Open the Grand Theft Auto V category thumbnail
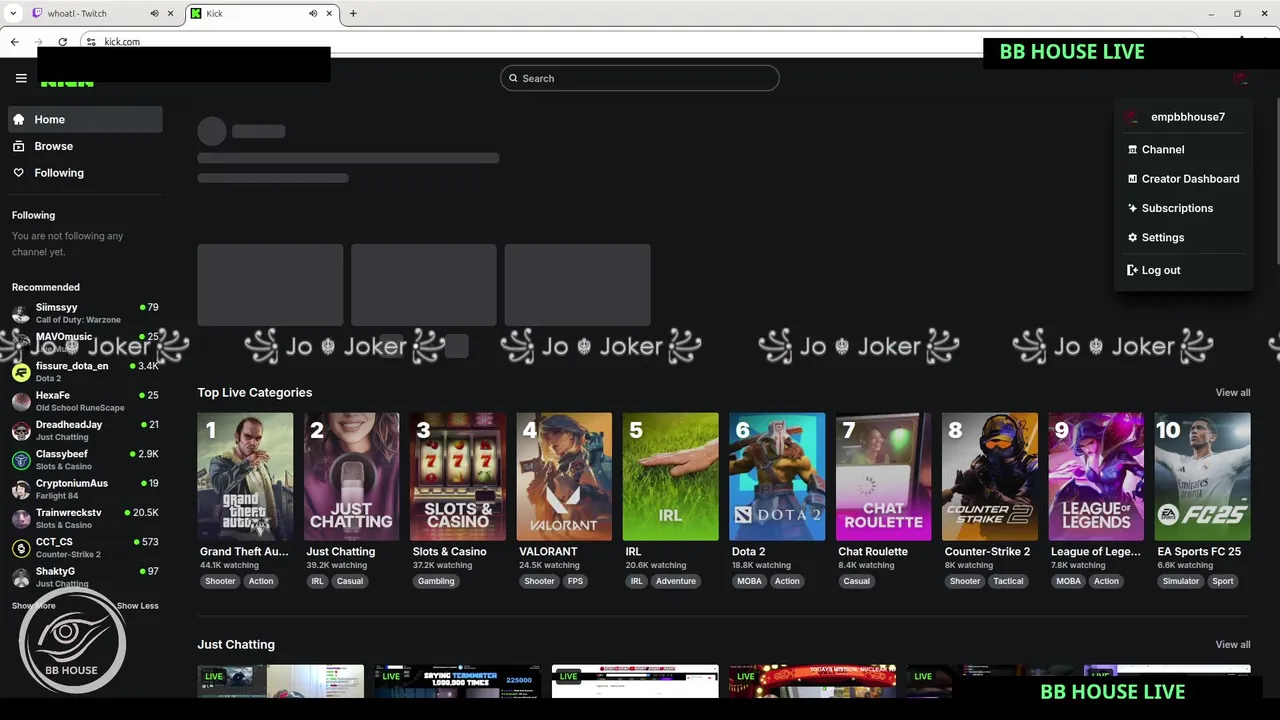1280x720 pixels. pyautogui.click(x=245, y=477)
